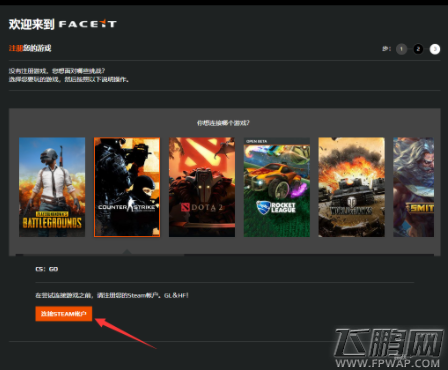
Task: Click the CS: GO label text
Action: (47, 269)
